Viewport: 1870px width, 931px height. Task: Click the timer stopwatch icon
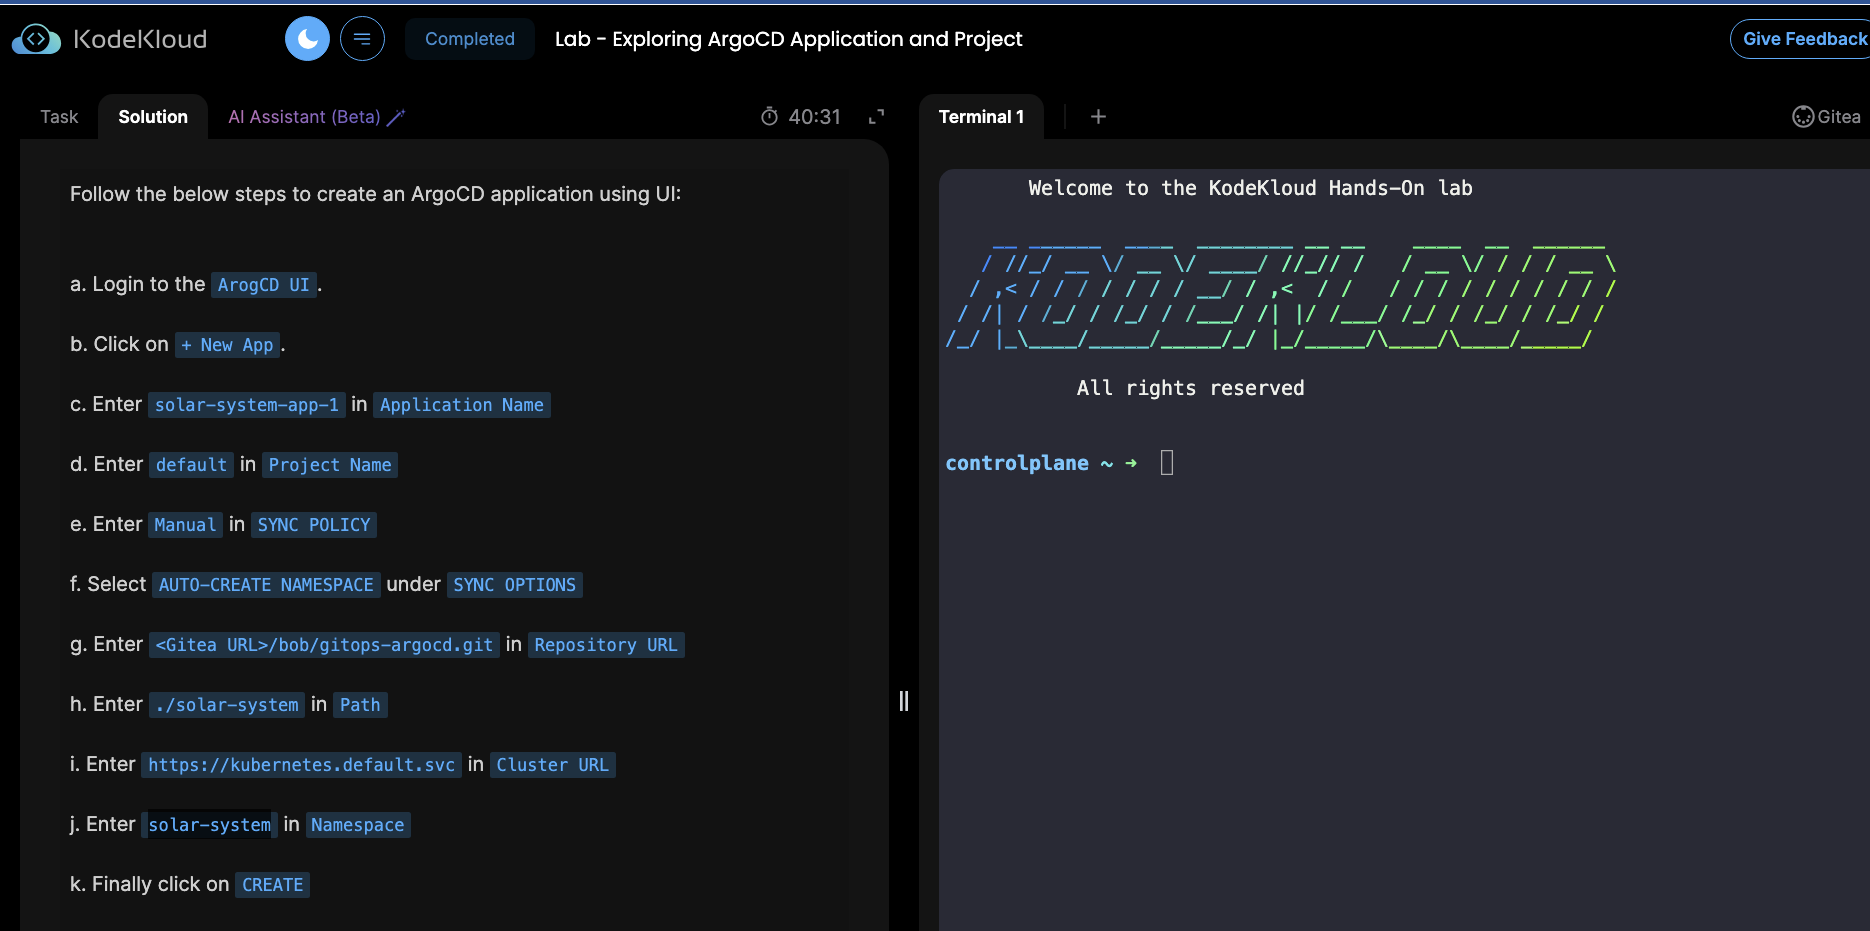pyautogui.click(x=769, y=117)
